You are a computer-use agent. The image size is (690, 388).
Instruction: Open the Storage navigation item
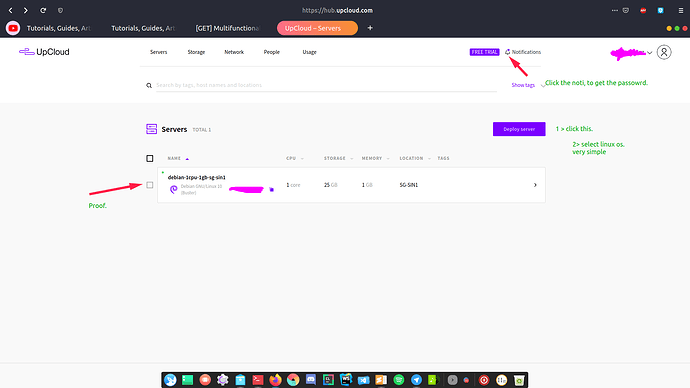196,52
